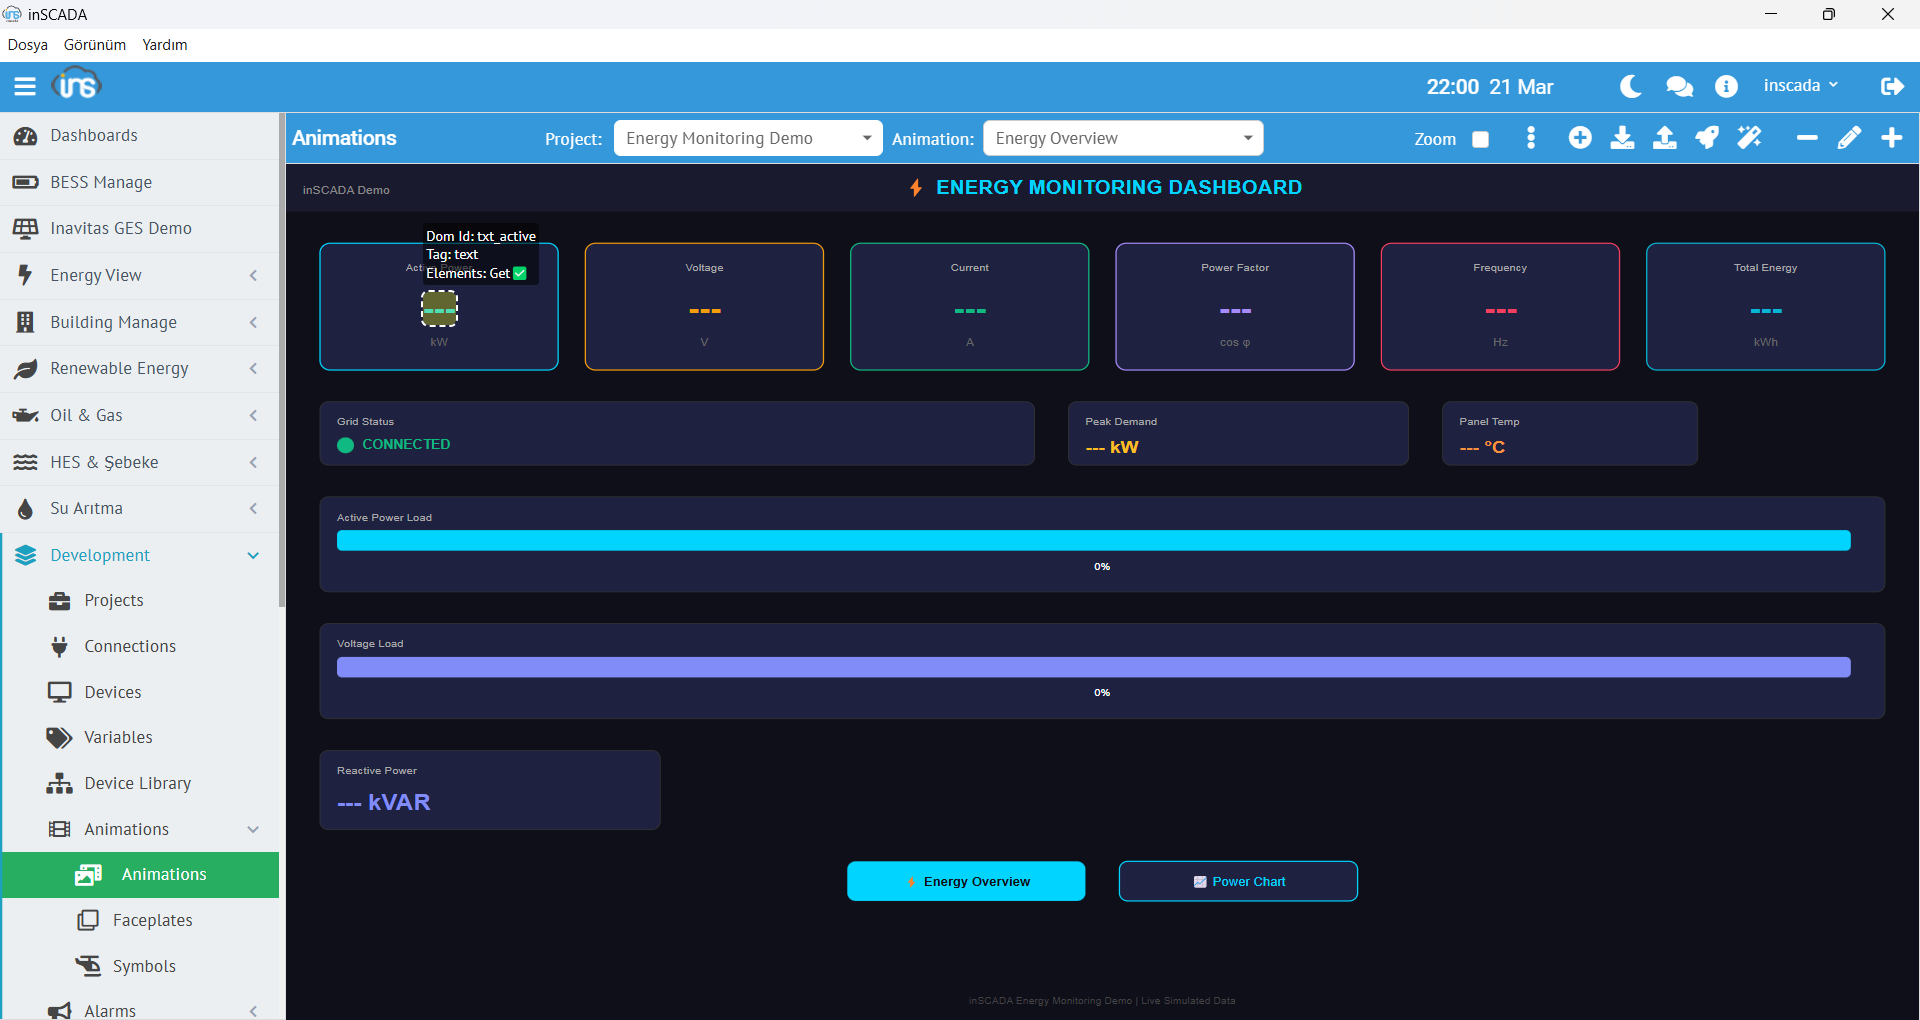Open the info icon in header
The image size is (1920, 1020).
[1726, 87]
